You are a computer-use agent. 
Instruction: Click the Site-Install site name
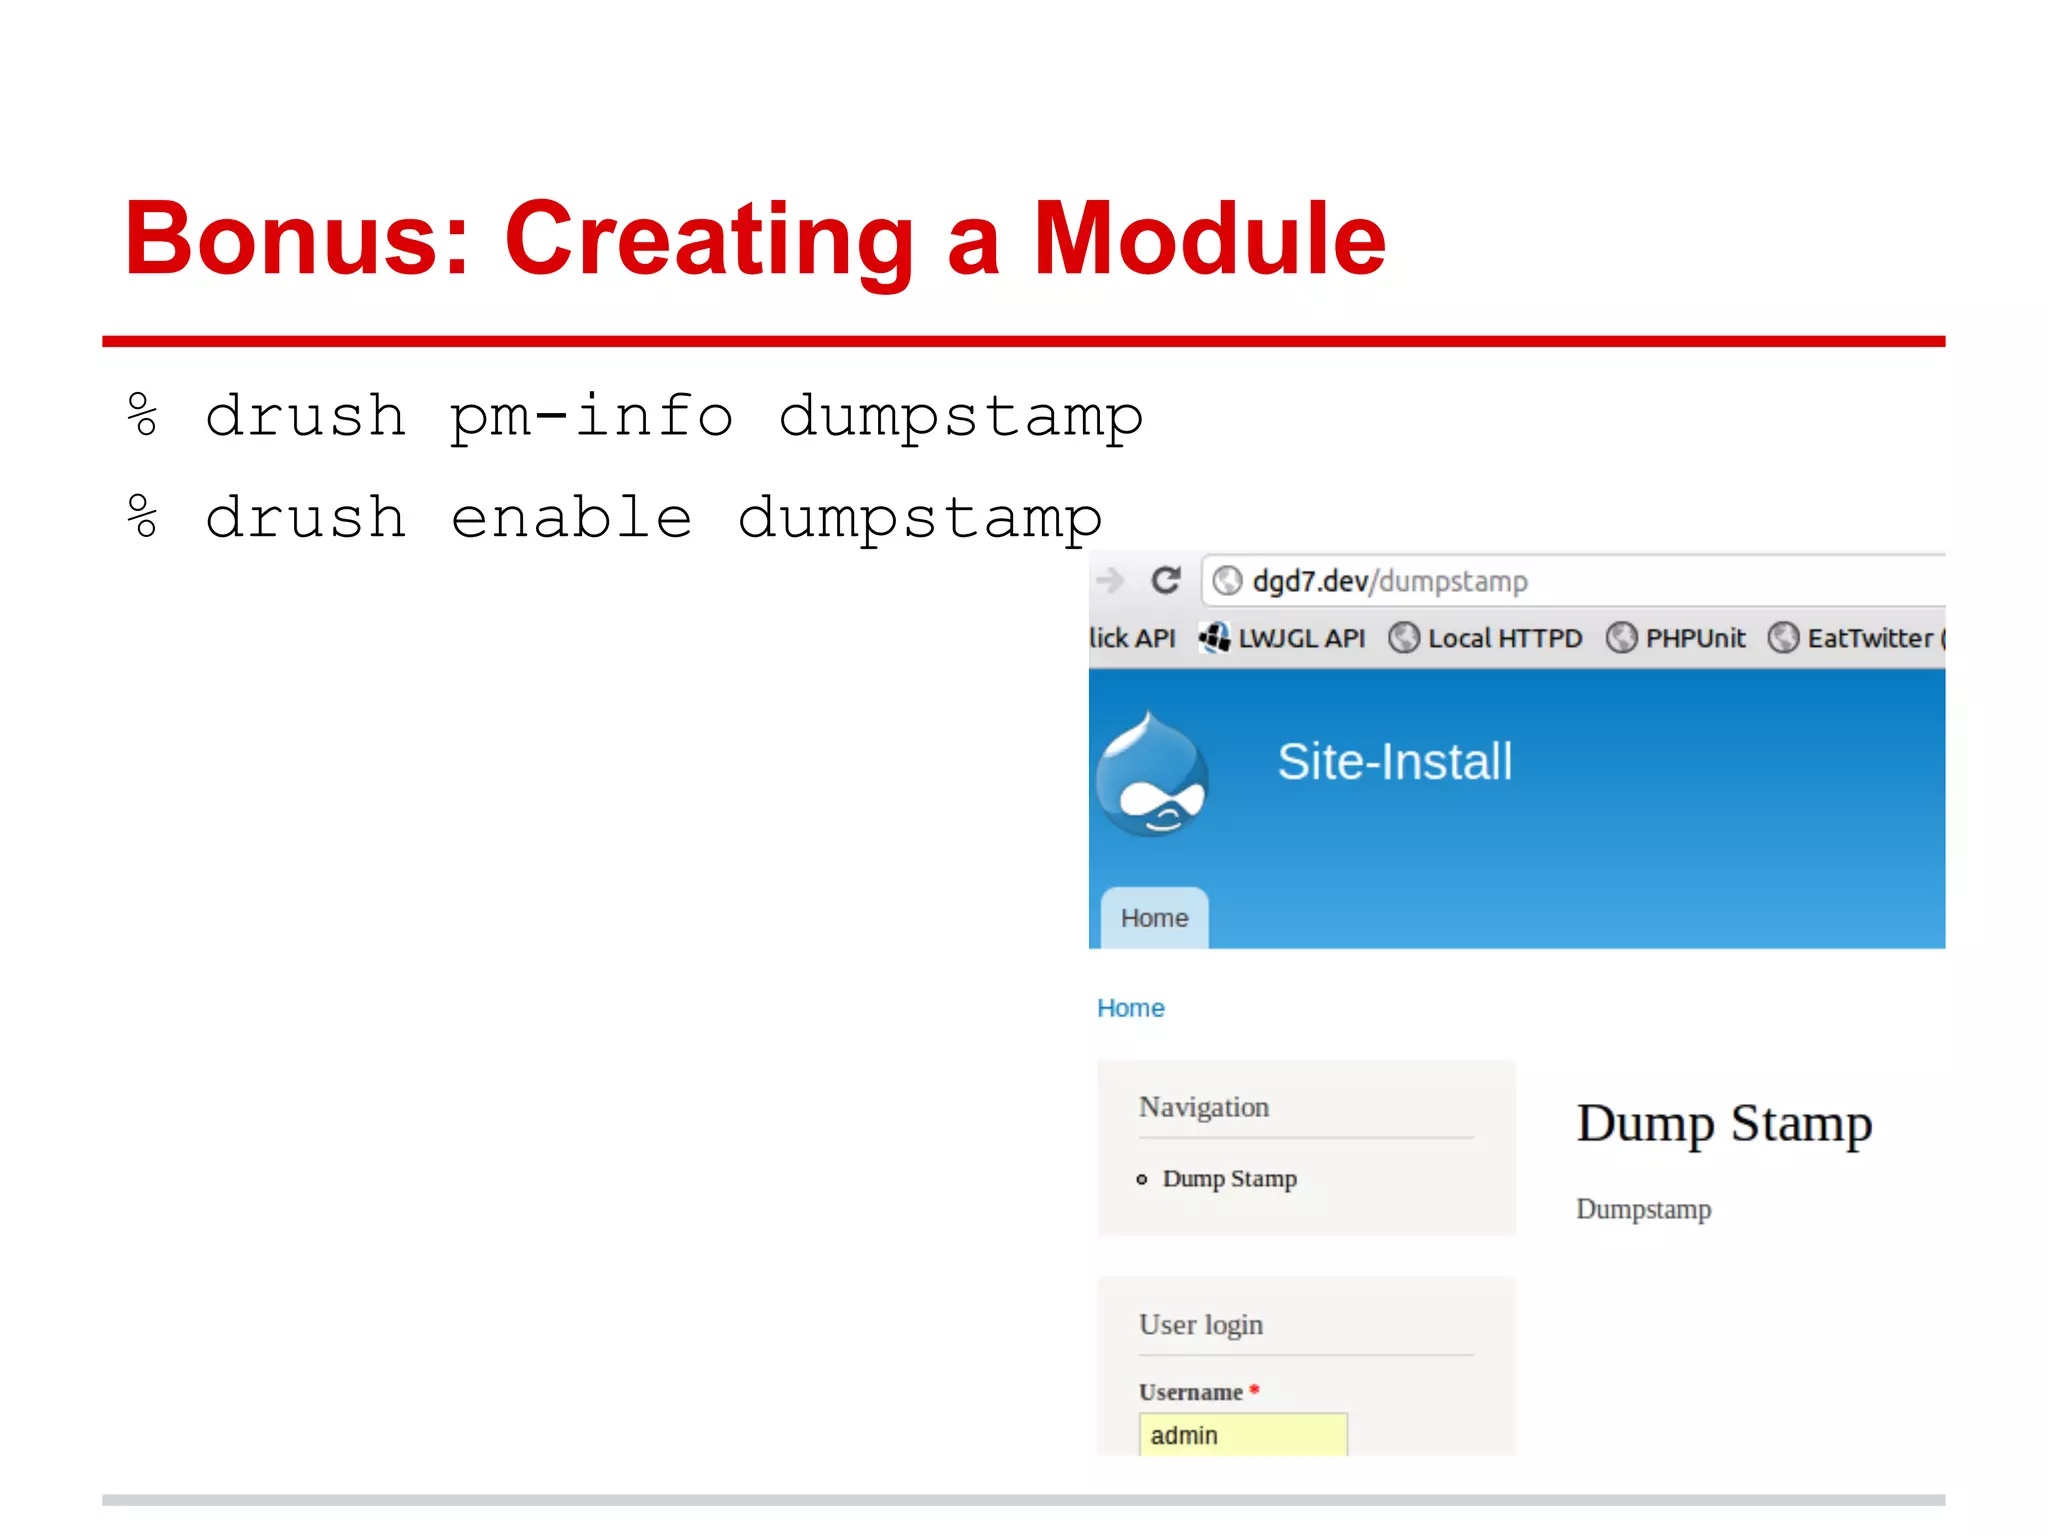(1395, 762)
